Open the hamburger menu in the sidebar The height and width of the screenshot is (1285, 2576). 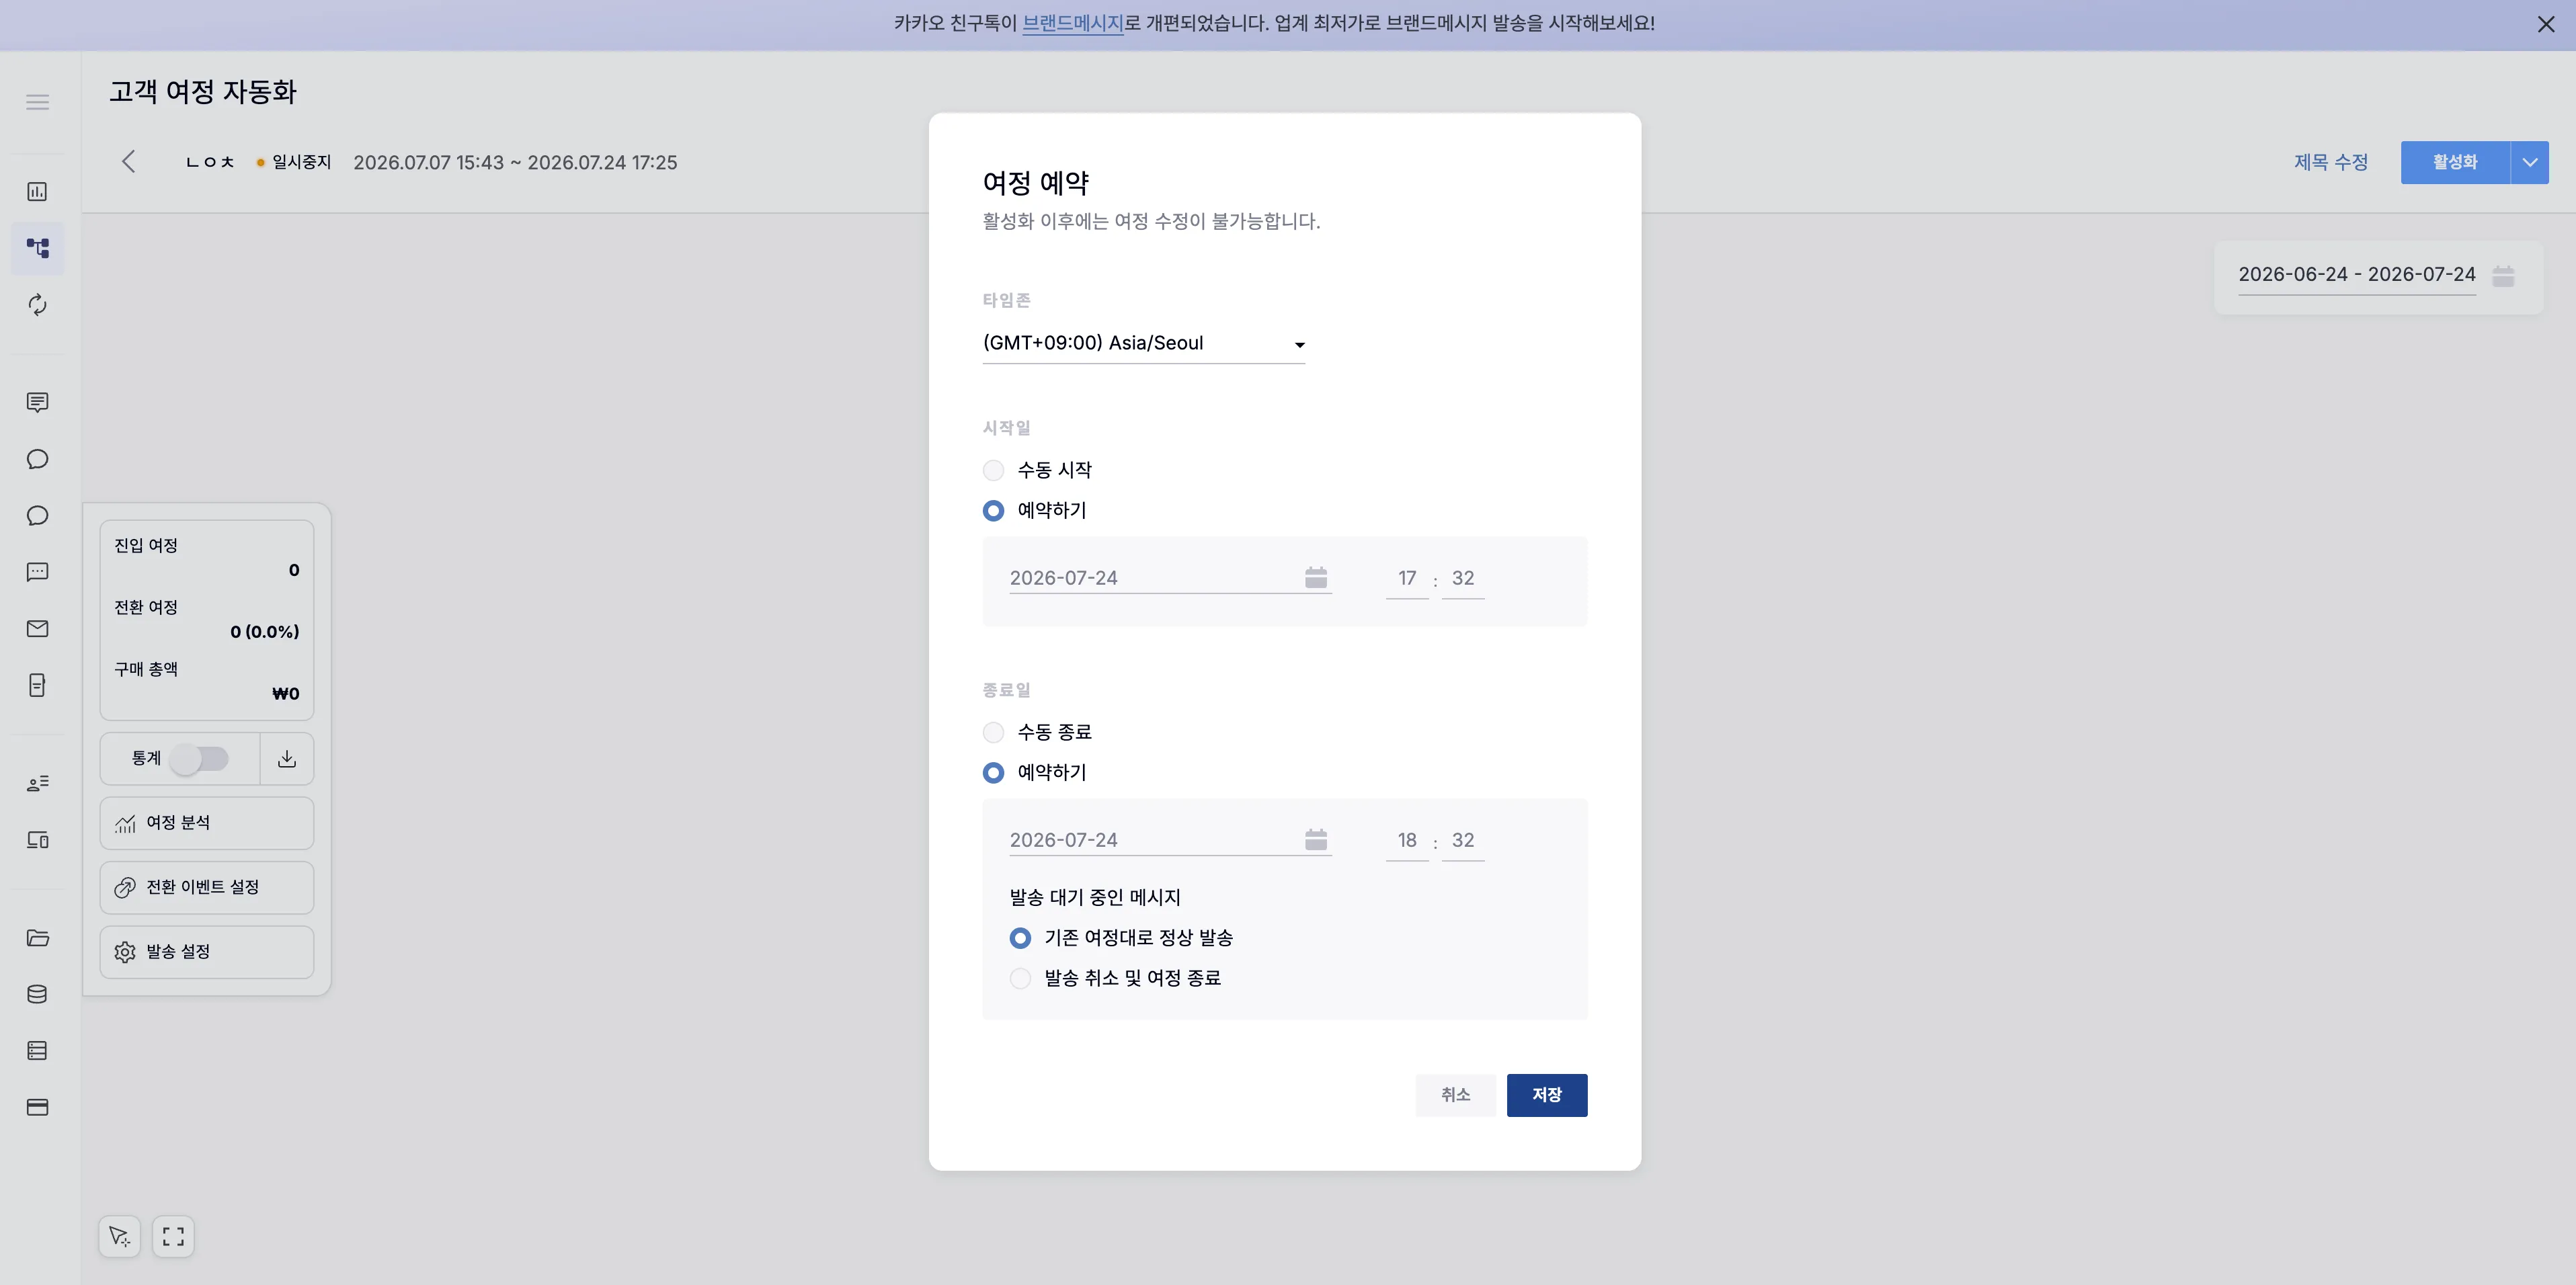coord(37,102)
